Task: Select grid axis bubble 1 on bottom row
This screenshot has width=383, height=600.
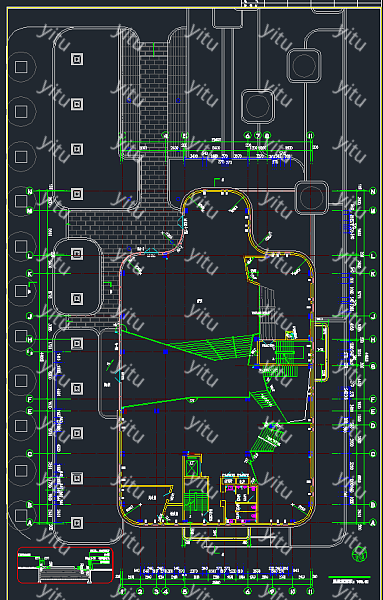Action: 123,591
